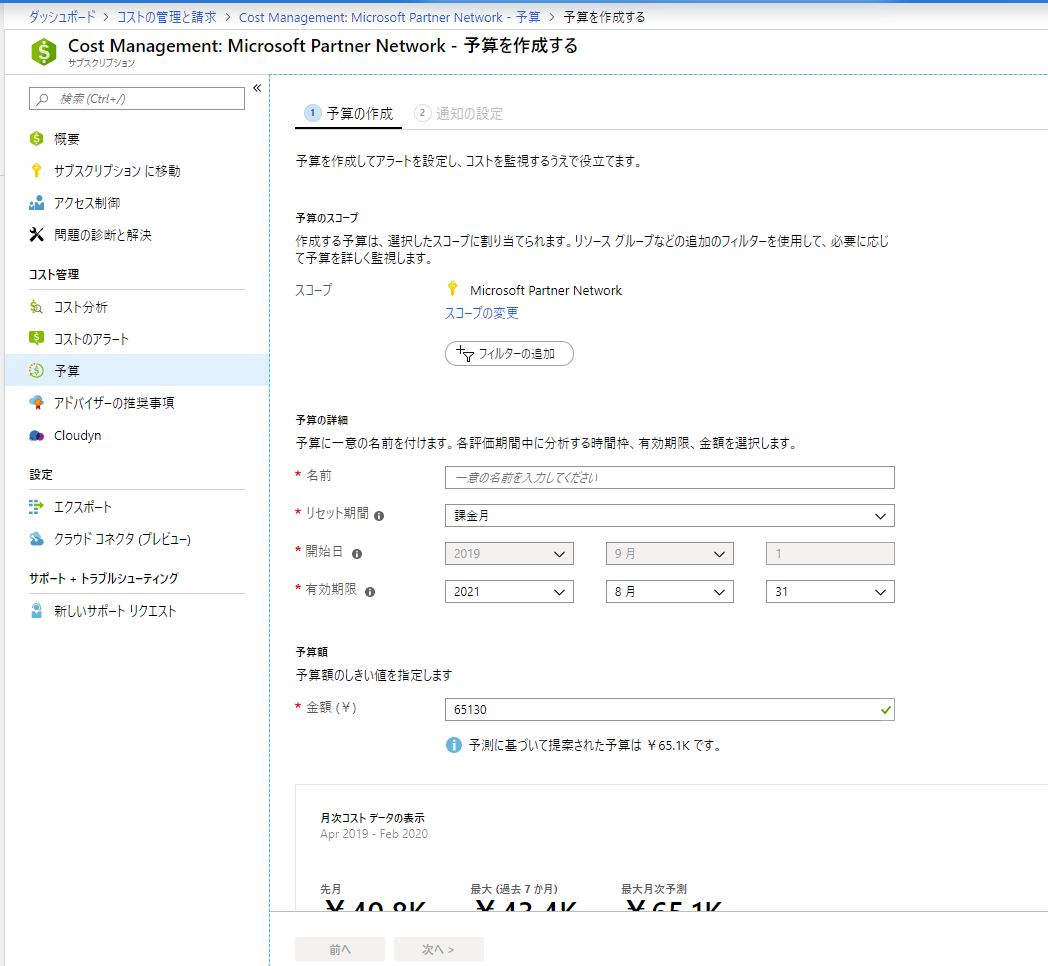The image size is (1048, 966).
Task: Click the wrench icon for 問題の診断と解決
Action: click(37, 235)
